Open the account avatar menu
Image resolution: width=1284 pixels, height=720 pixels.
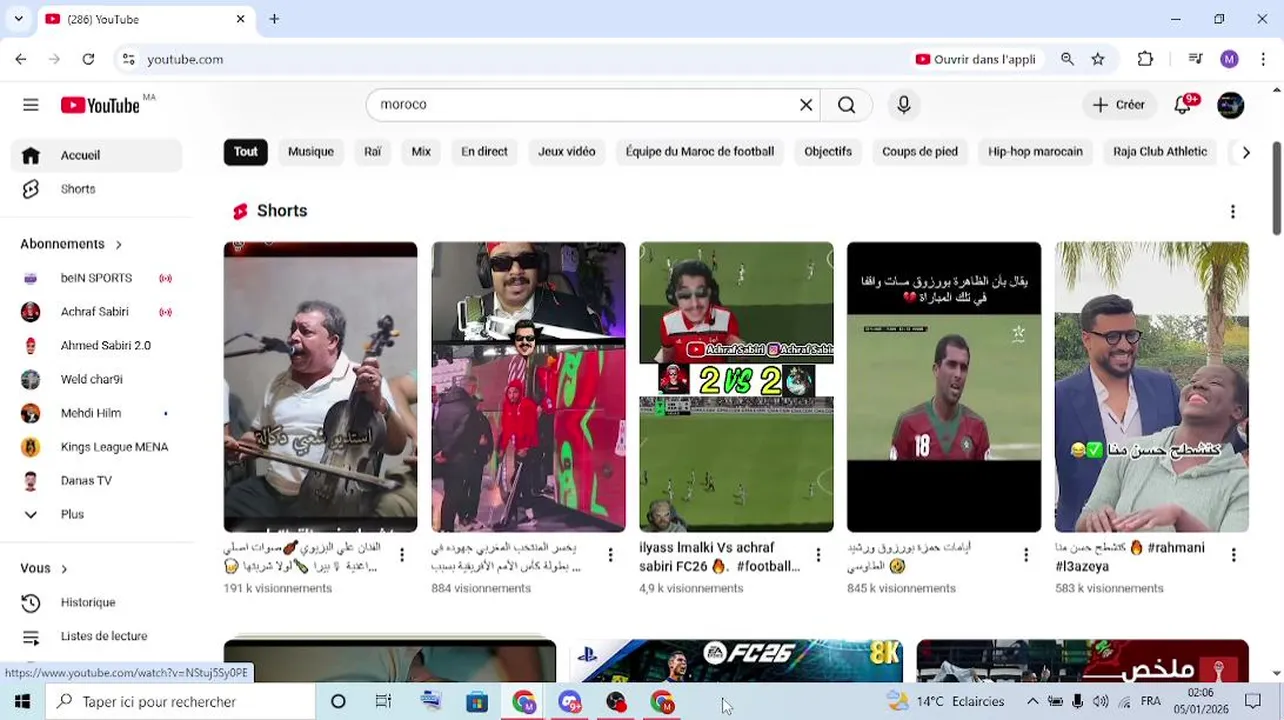(1231, 105)
